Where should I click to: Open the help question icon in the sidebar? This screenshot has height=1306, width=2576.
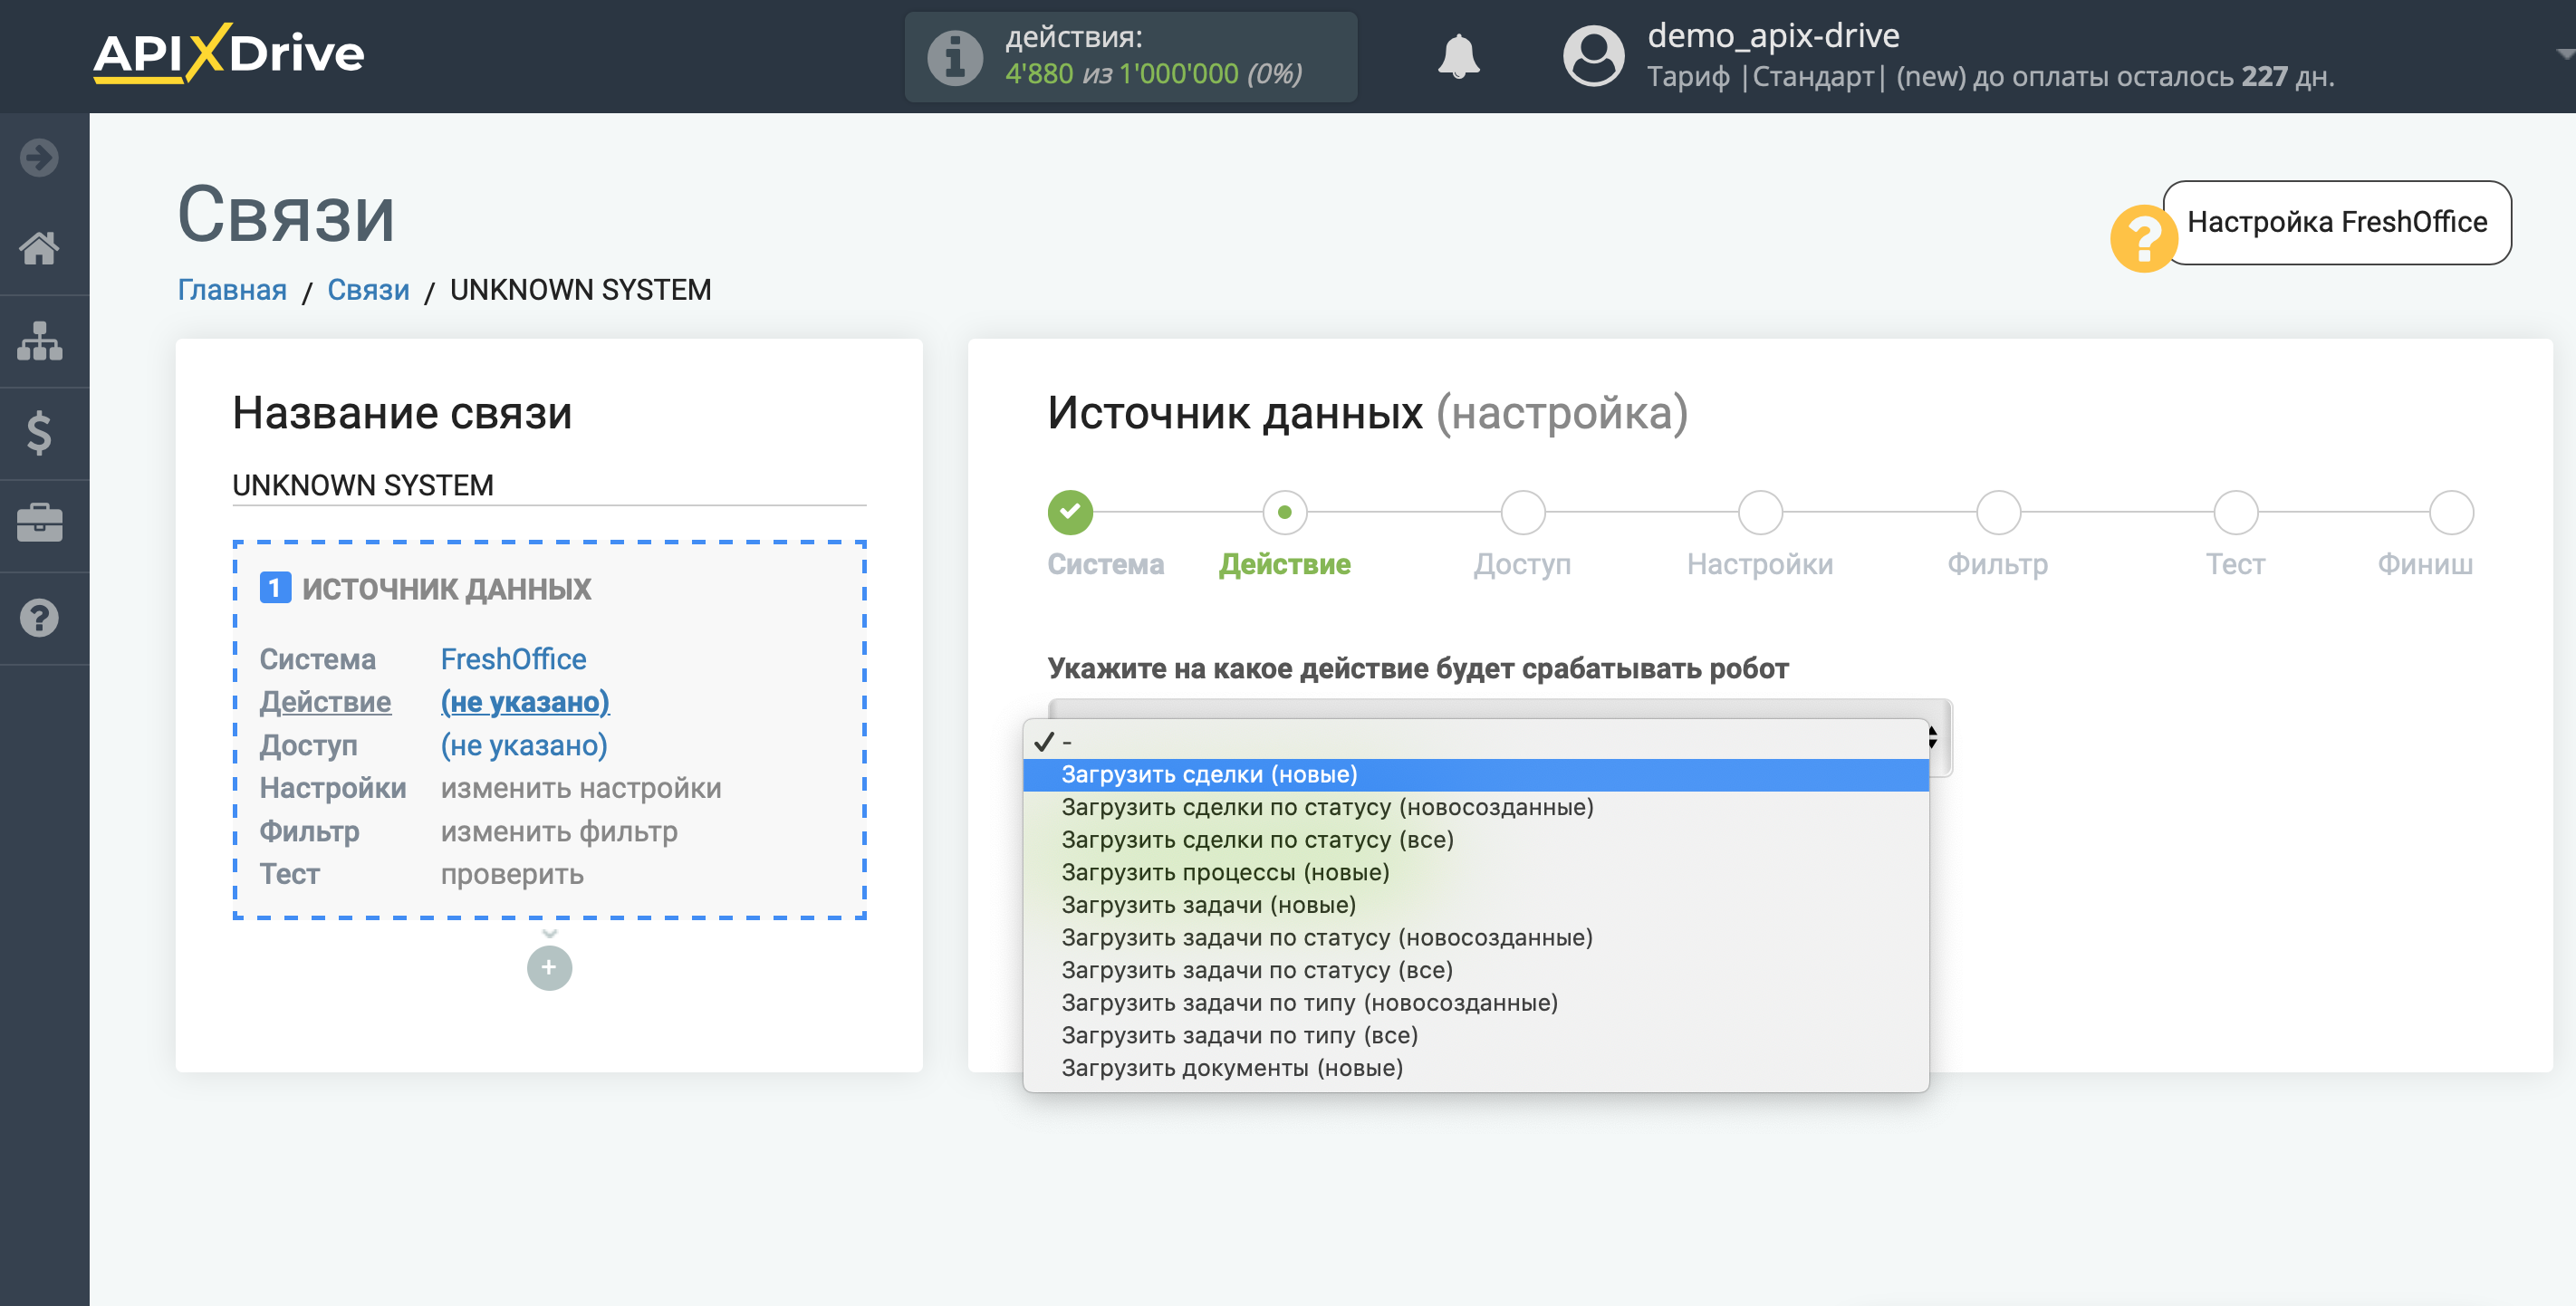click(x=40, y=618)
